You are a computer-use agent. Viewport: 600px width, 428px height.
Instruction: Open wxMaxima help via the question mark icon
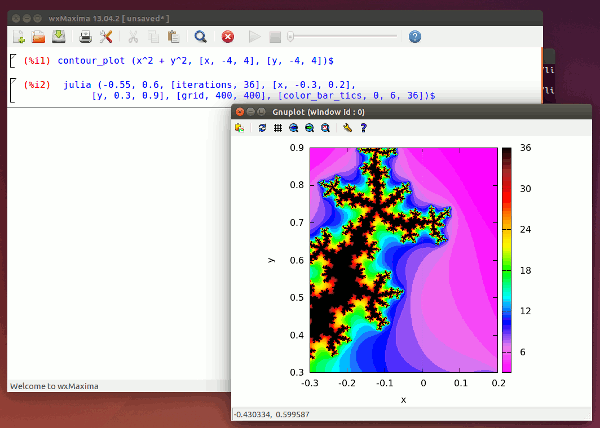click(415, 37)
